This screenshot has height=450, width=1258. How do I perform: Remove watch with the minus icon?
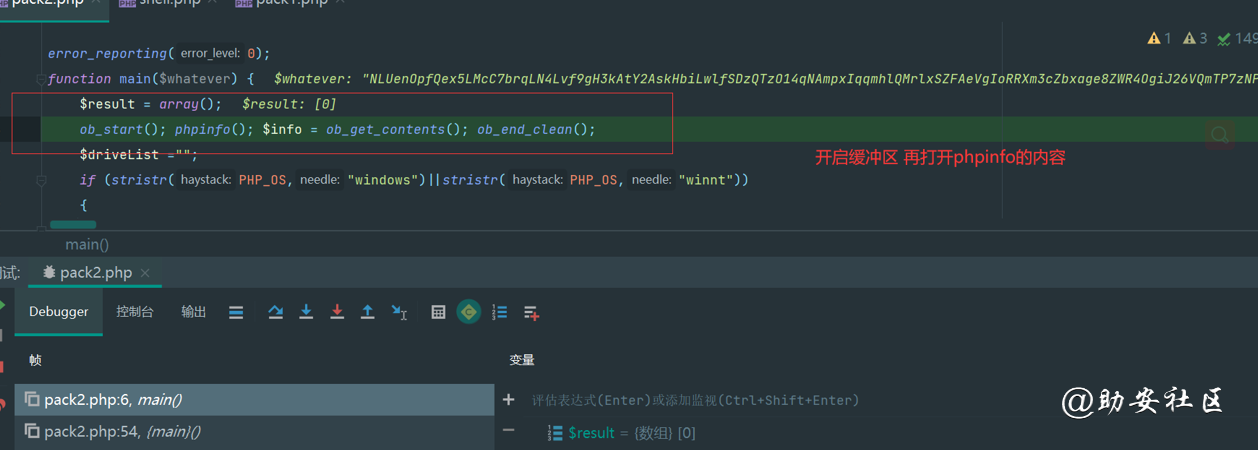(x=509, y=430)
